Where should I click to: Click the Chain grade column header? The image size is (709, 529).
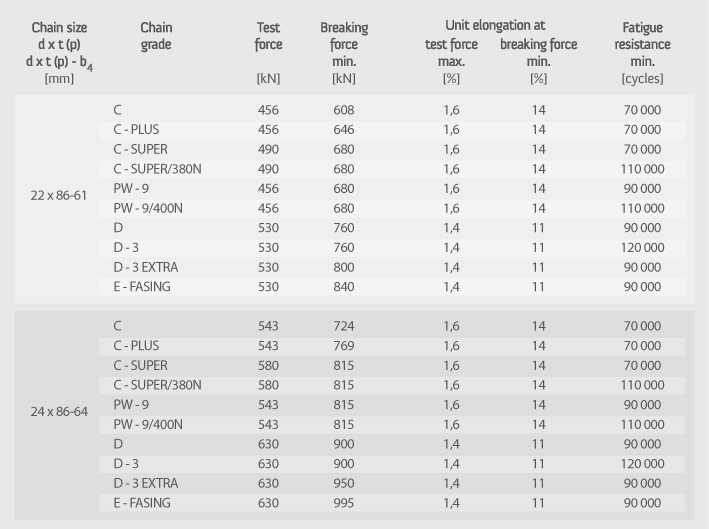pyautogui.click(x=156, y=36)
